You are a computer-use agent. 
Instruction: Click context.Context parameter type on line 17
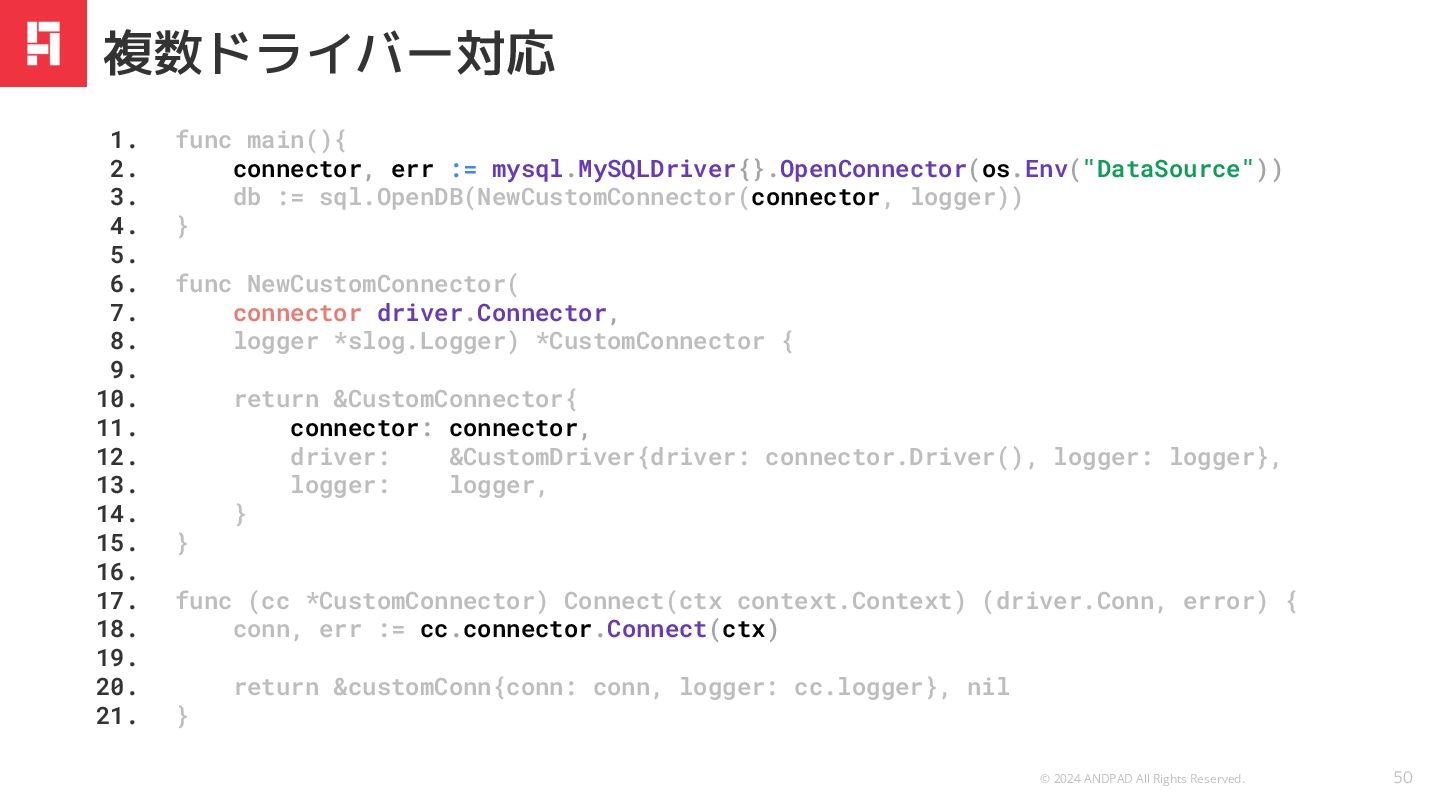tap(850, 601)
